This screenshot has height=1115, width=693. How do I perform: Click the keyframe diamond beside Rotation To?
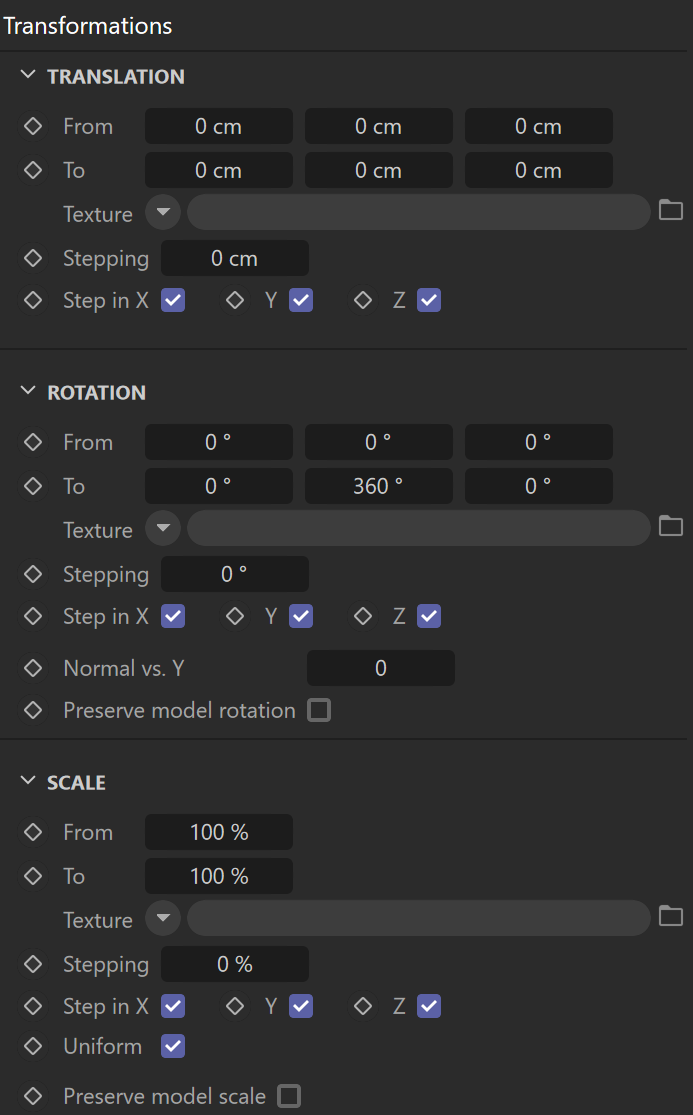click(x=33, y=486)
